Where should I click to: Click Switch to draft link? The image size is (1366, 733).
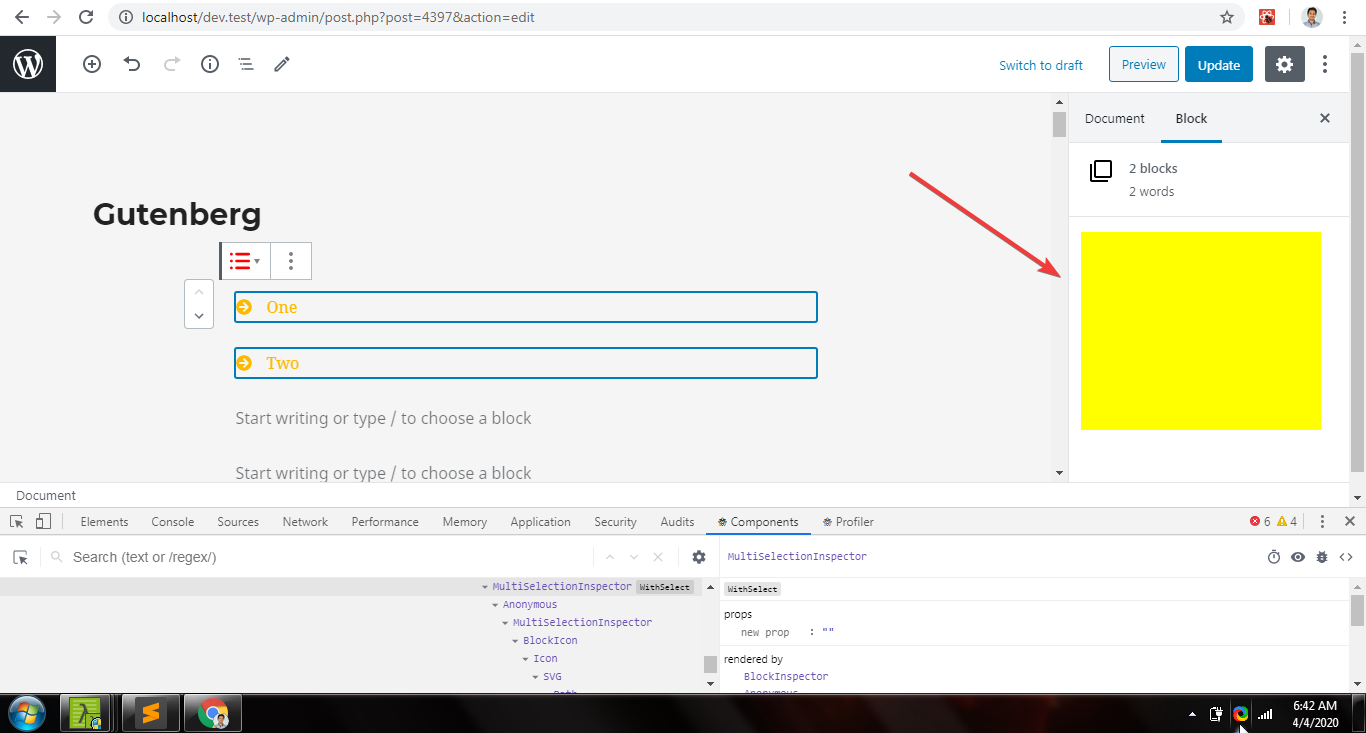pyautogui.click(x=1041, y=65)
